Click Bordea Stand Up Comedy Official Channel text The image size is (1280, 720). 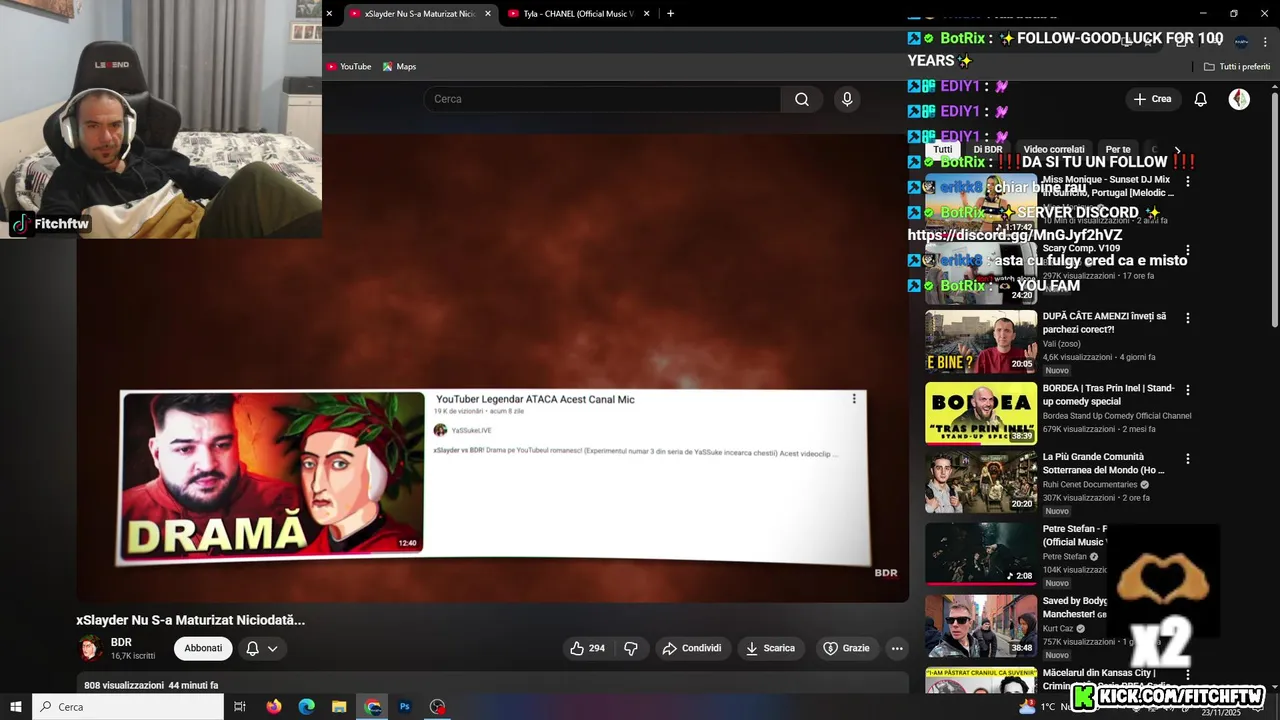click(1117, 416)
